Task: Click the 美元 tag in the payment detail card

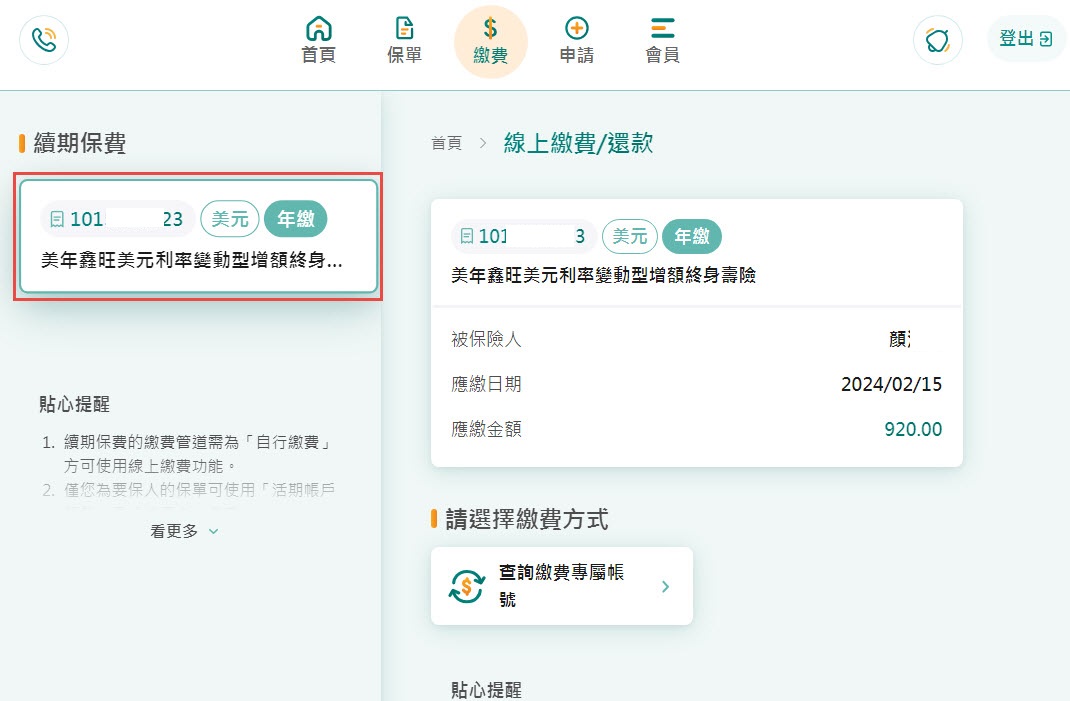Action: (630, 236)
